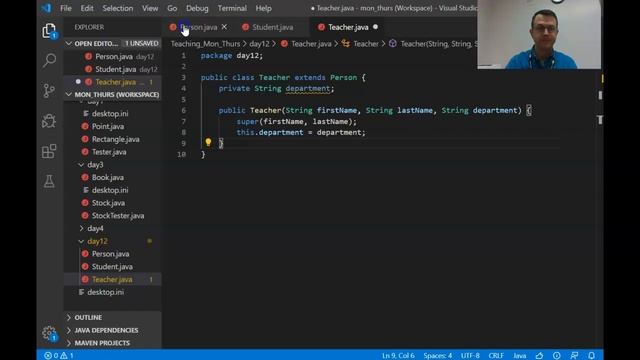Open Person.java in day12 folder

110,254
